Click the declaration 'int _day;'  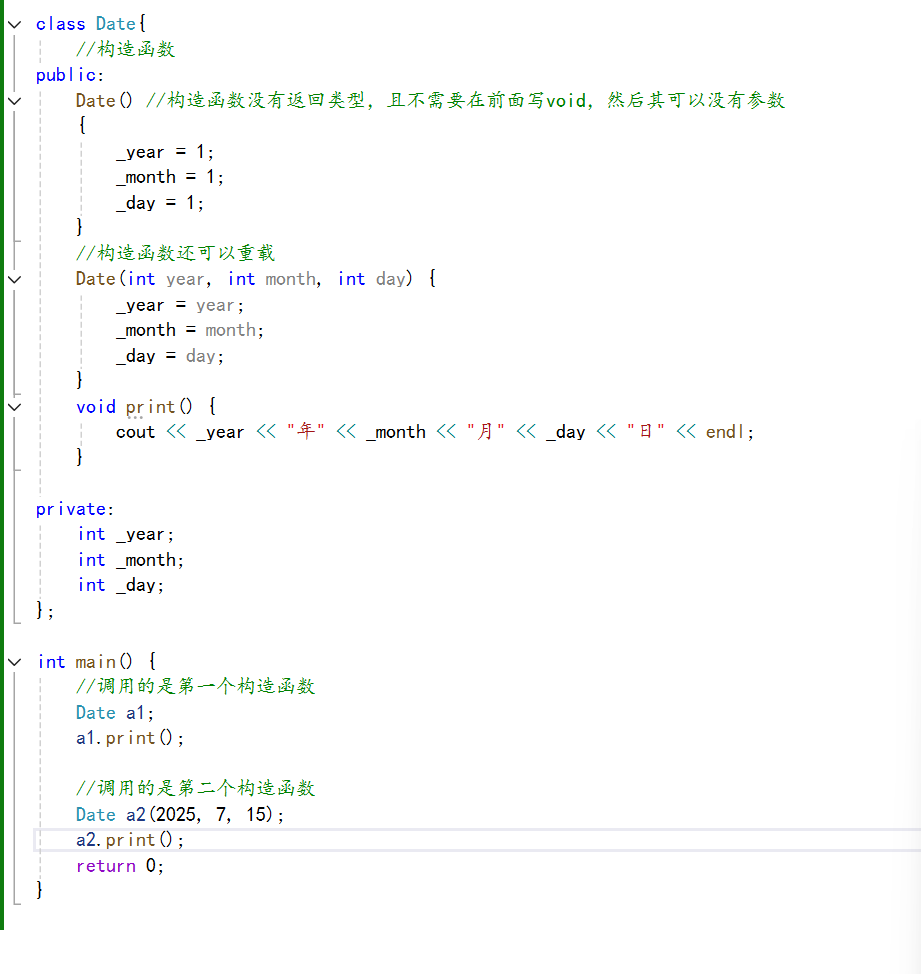point(120,585)
